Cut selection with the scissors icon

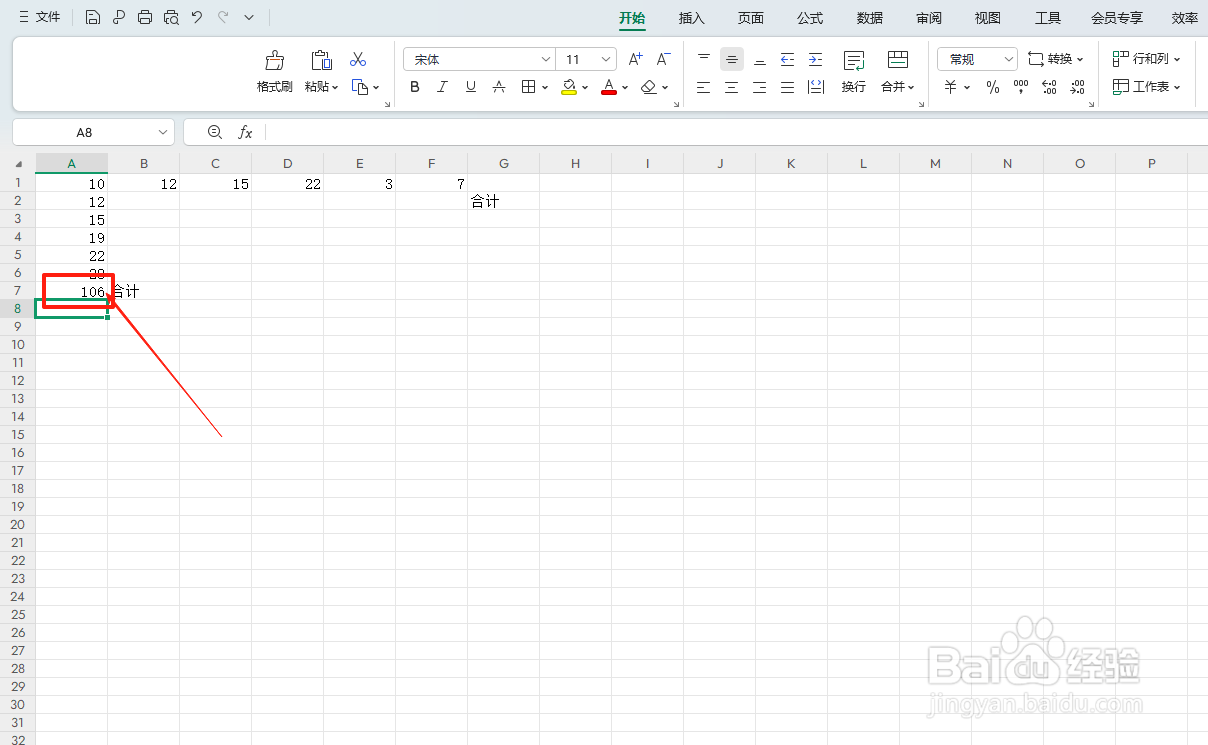coord(358,59)
